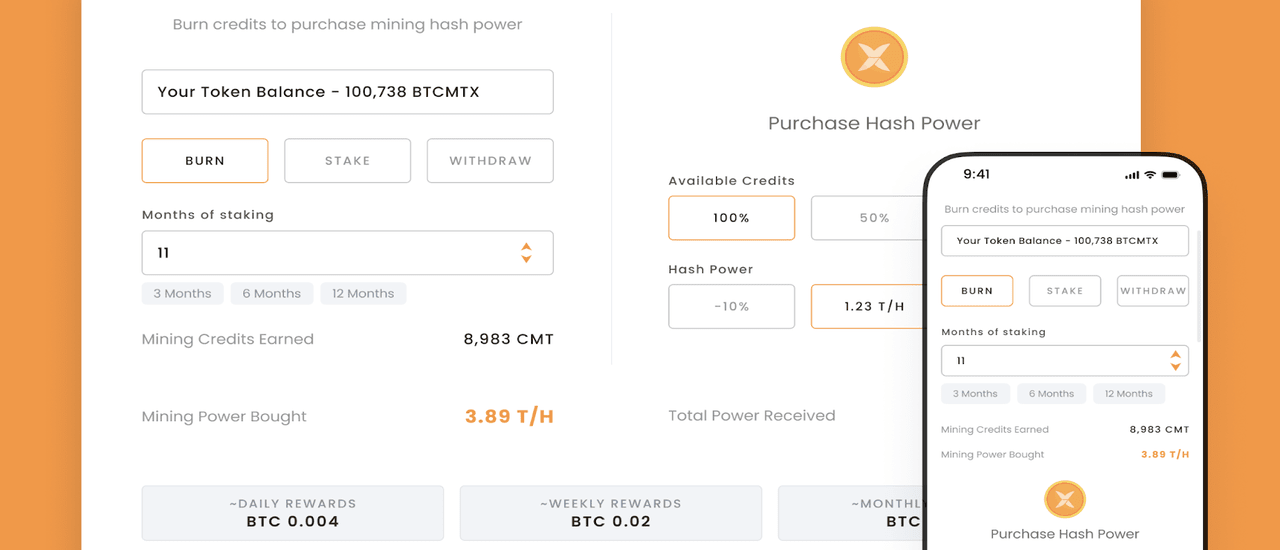Click the desktop 6 Months preset chip
1280x550 pixels.
click(x=272, y=294)
